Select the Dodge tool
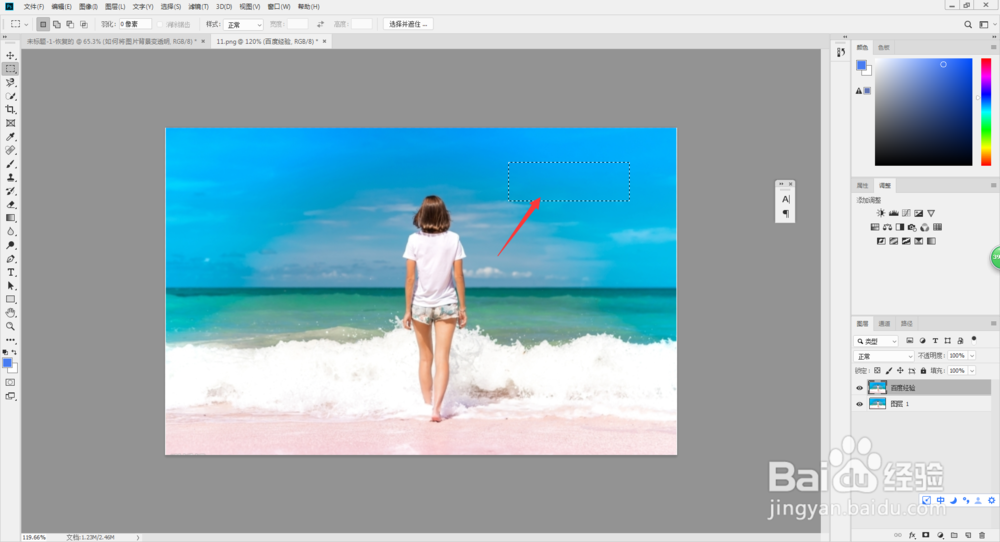This screenshot has height=542, width=1000. click(x=10, y=245)
